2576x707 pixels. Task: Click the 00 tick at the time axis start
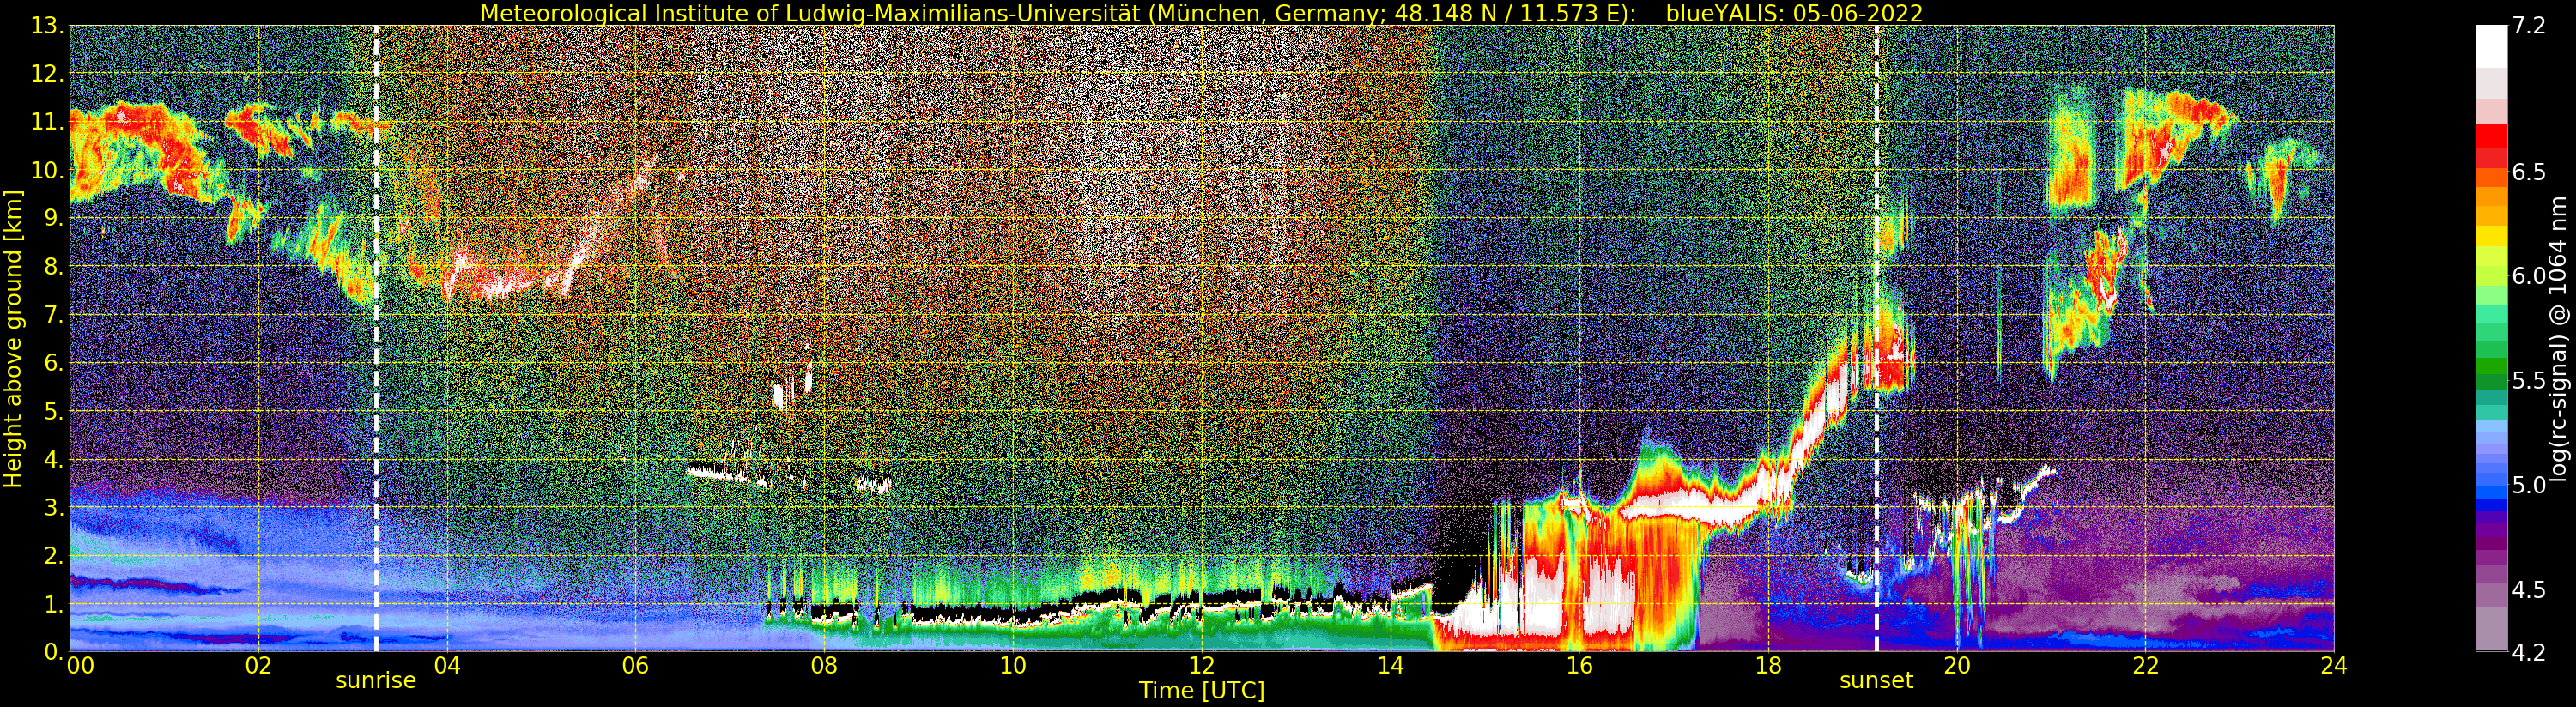tap(80, 666)
